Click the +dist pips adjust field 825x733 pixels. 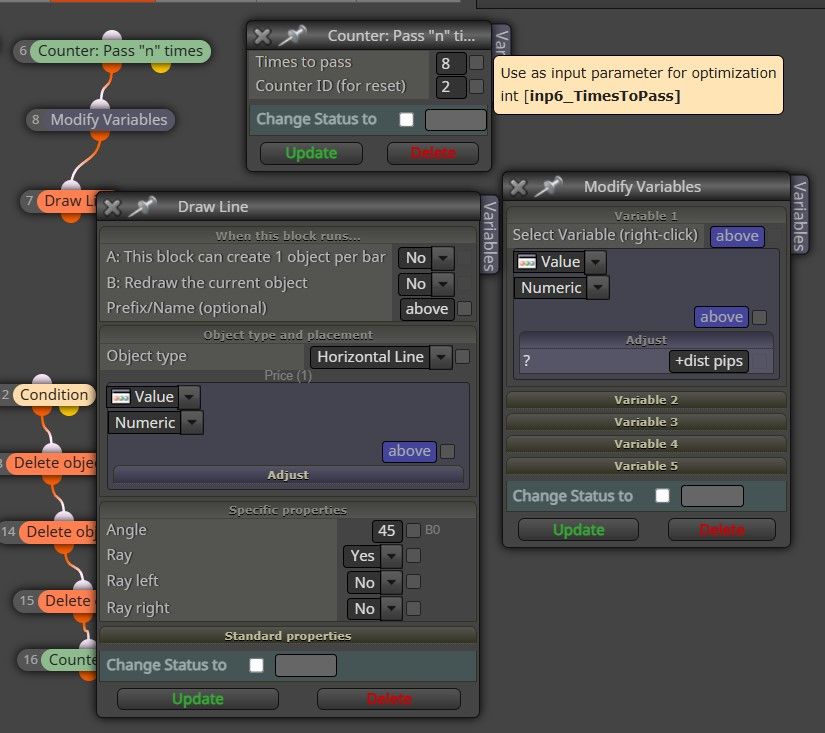click(x=709, y=362)
